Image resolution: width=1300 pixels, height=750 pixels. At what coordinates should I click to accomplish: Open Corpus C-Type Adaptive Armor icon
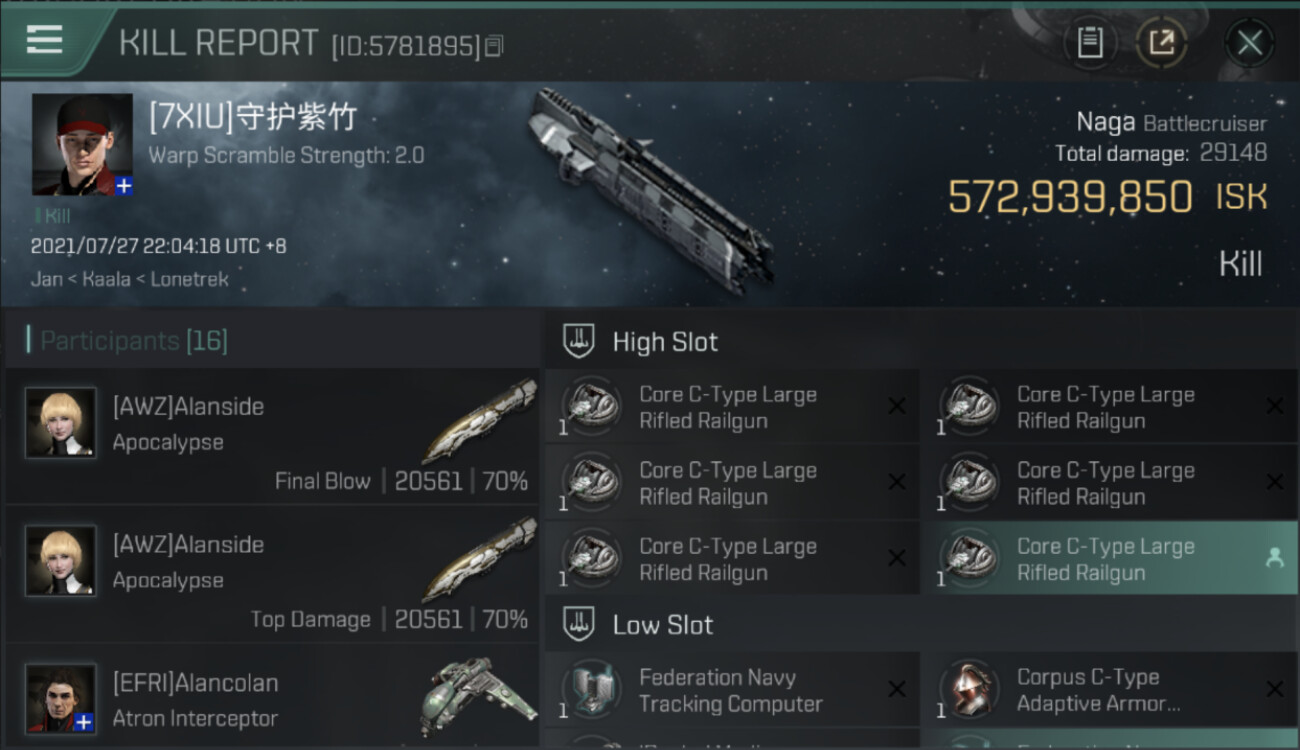point(968,690)
